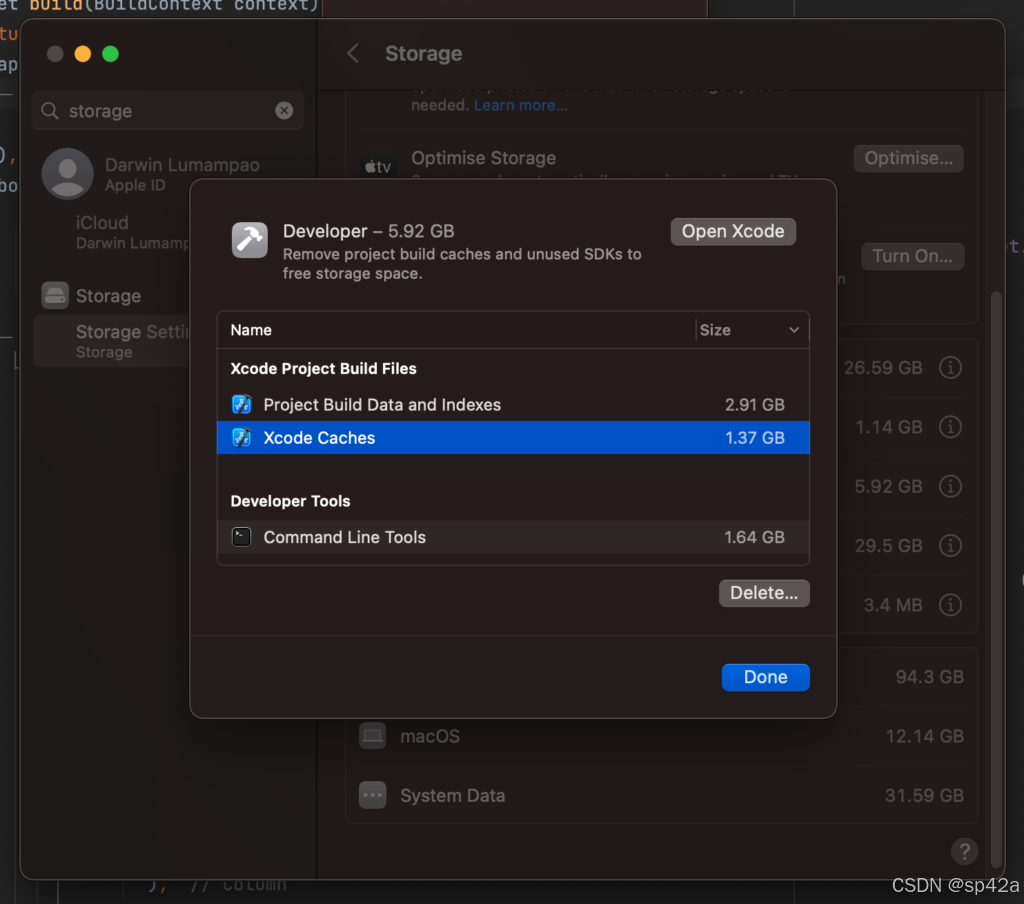Select Storage in the sidebar
The height and width of the screenshot is (904, 1024).
[x=108, y=296]
